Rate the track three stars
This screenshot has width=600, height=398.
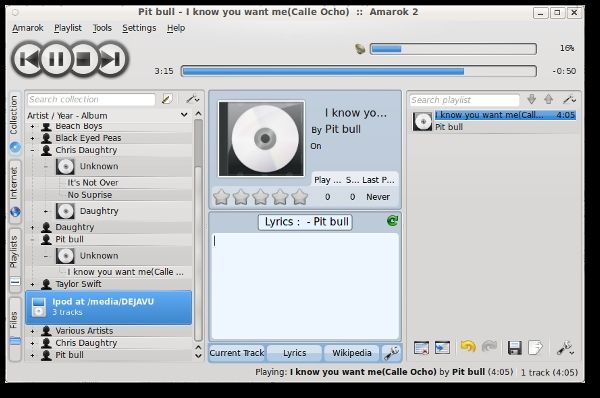[x=261, y=197]
